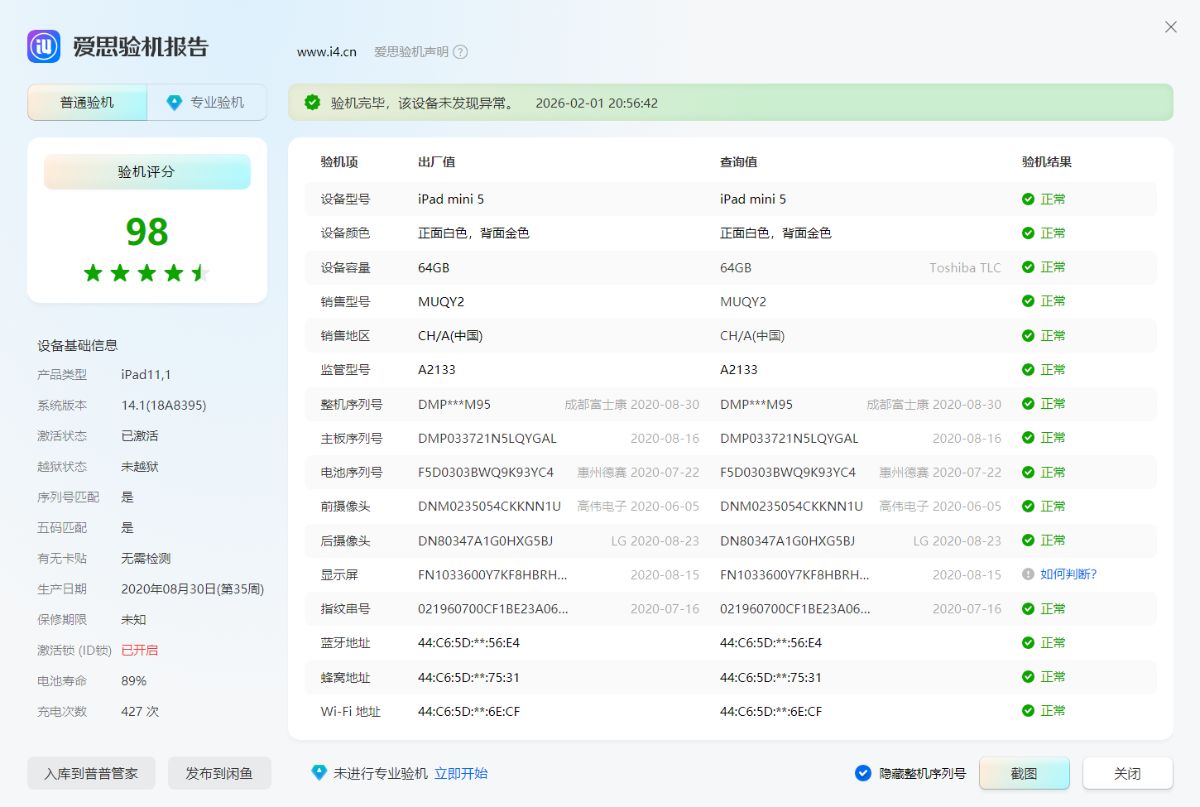Click the i4 Aisi app logo
Image resolution: width=1200 pixels, height=807 pixels.
pyautogui.click(x=44, y=46)
